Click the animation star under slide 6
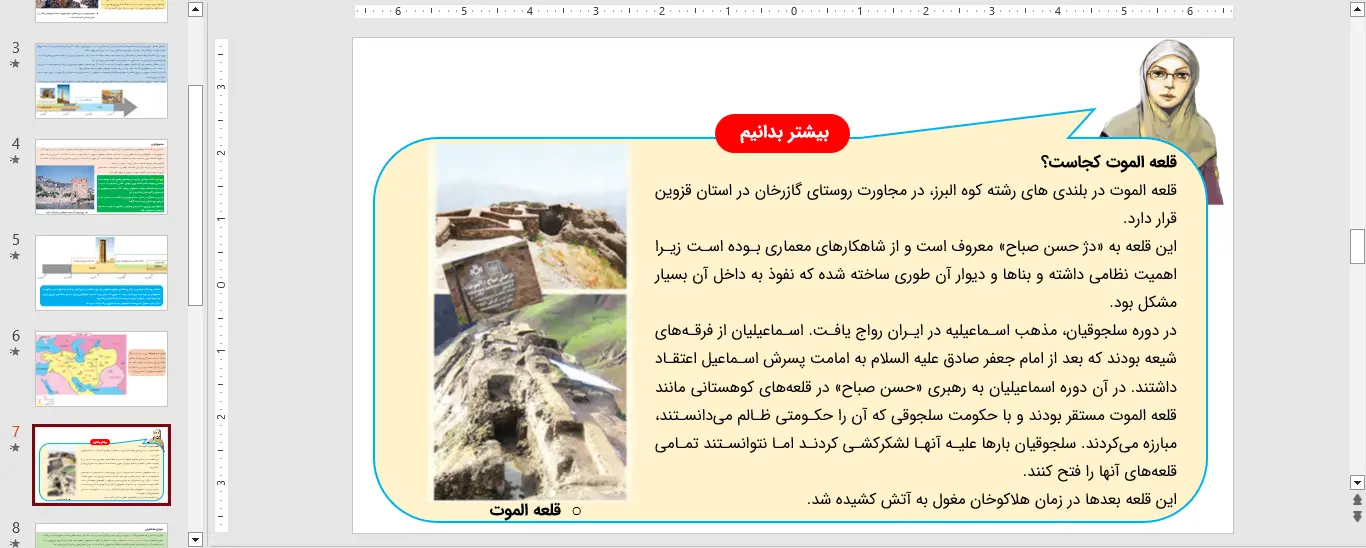The image size is (1366, 548). pos(15,352)
